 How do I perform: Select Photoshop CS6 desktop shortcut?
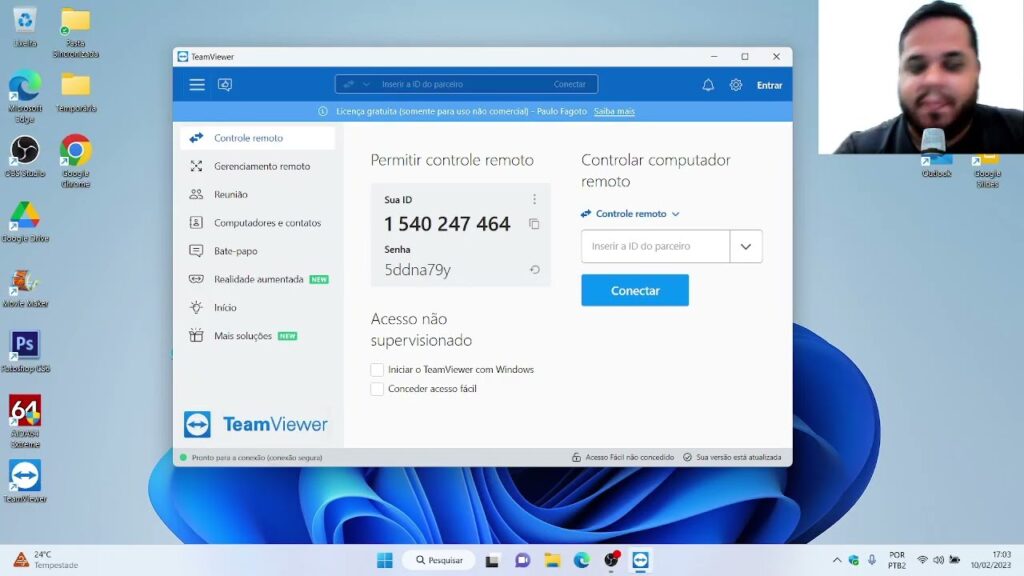25,352
